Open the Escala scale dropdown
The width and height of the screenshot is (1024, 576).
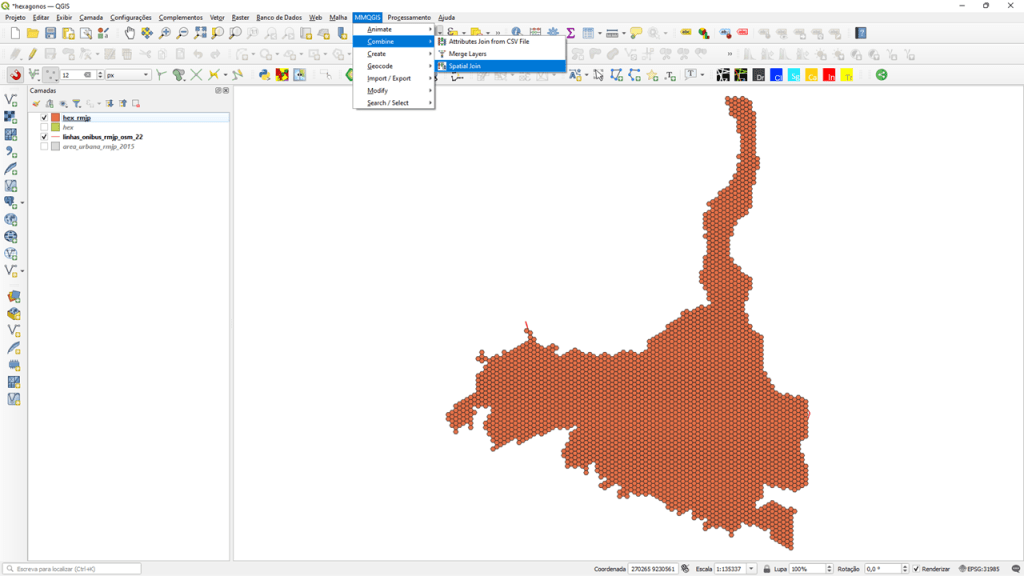[752, 569]
